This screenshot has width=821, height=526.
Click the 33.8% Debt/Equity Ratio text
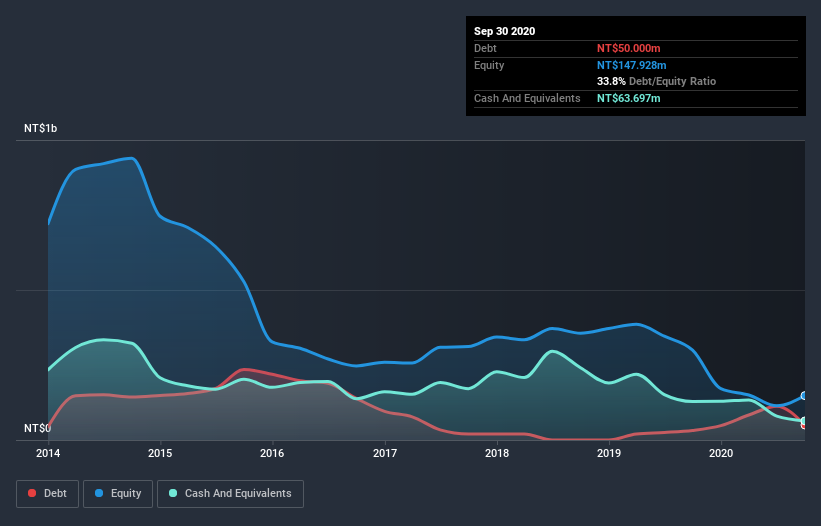pos(656,81)
